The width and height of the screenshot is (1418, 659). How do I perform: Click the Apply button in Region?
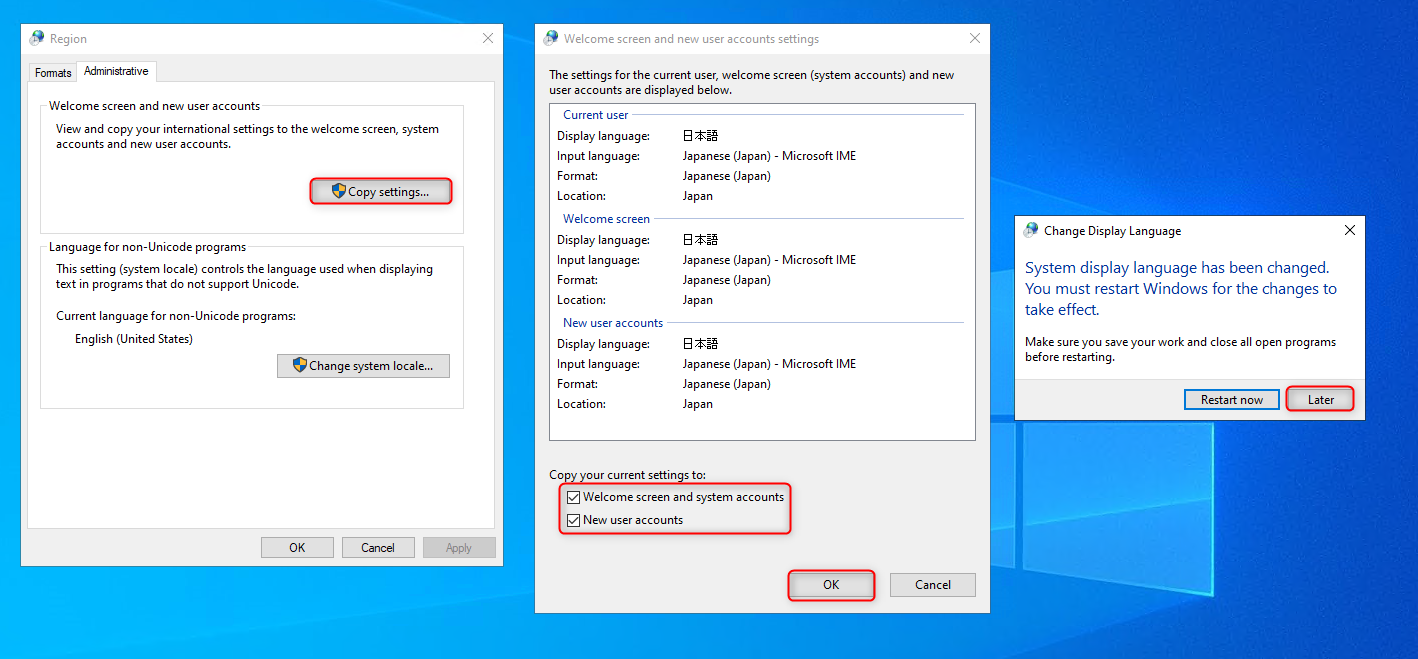pos(459,548)
